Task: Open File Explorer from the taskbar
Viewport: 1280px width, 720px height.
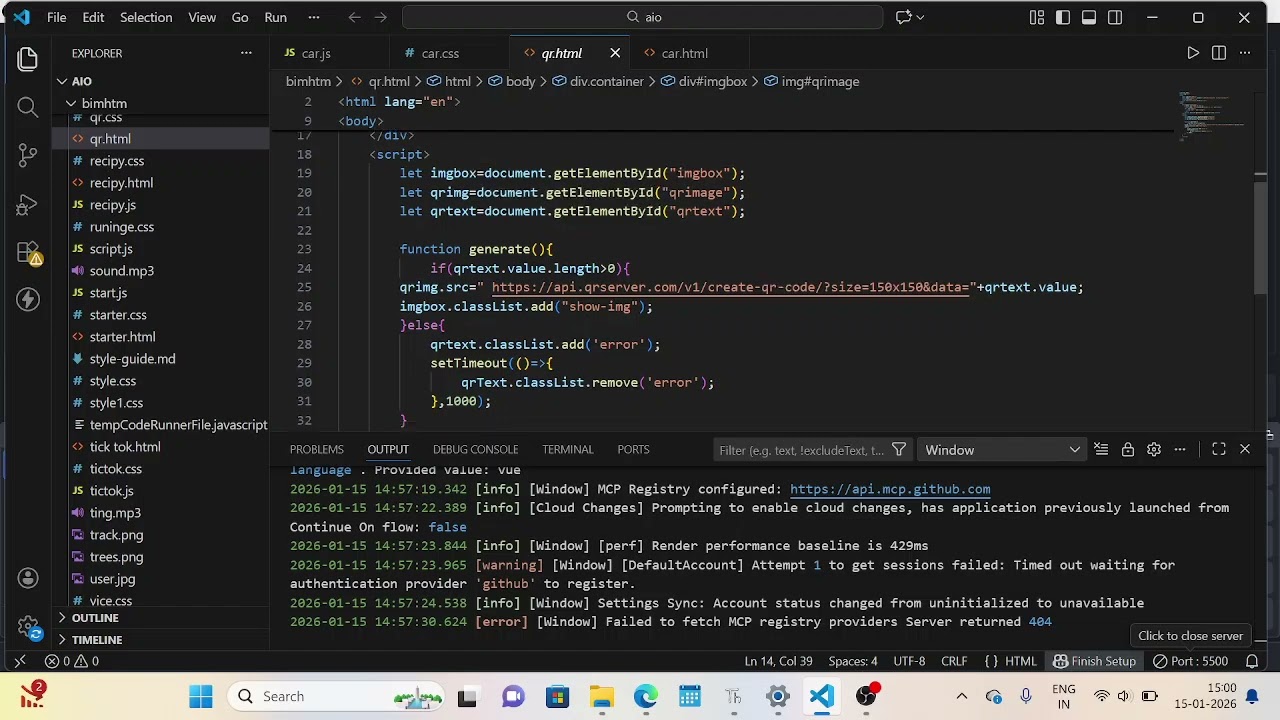Action: 601,697
